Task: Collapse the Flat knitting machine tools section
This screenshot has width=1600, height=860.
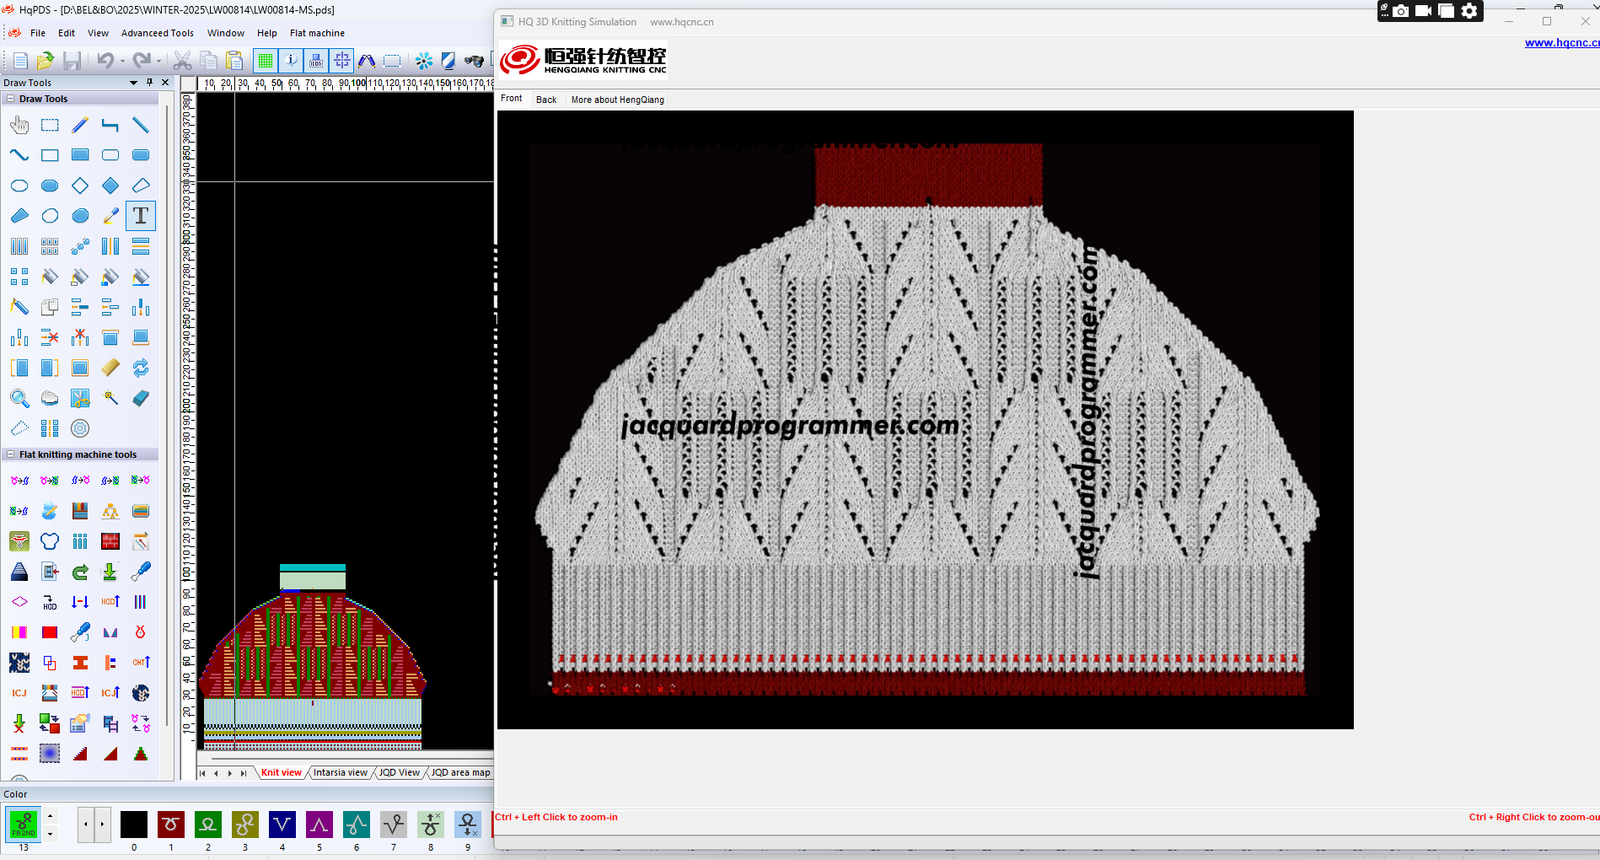Action: click(10, 454)
